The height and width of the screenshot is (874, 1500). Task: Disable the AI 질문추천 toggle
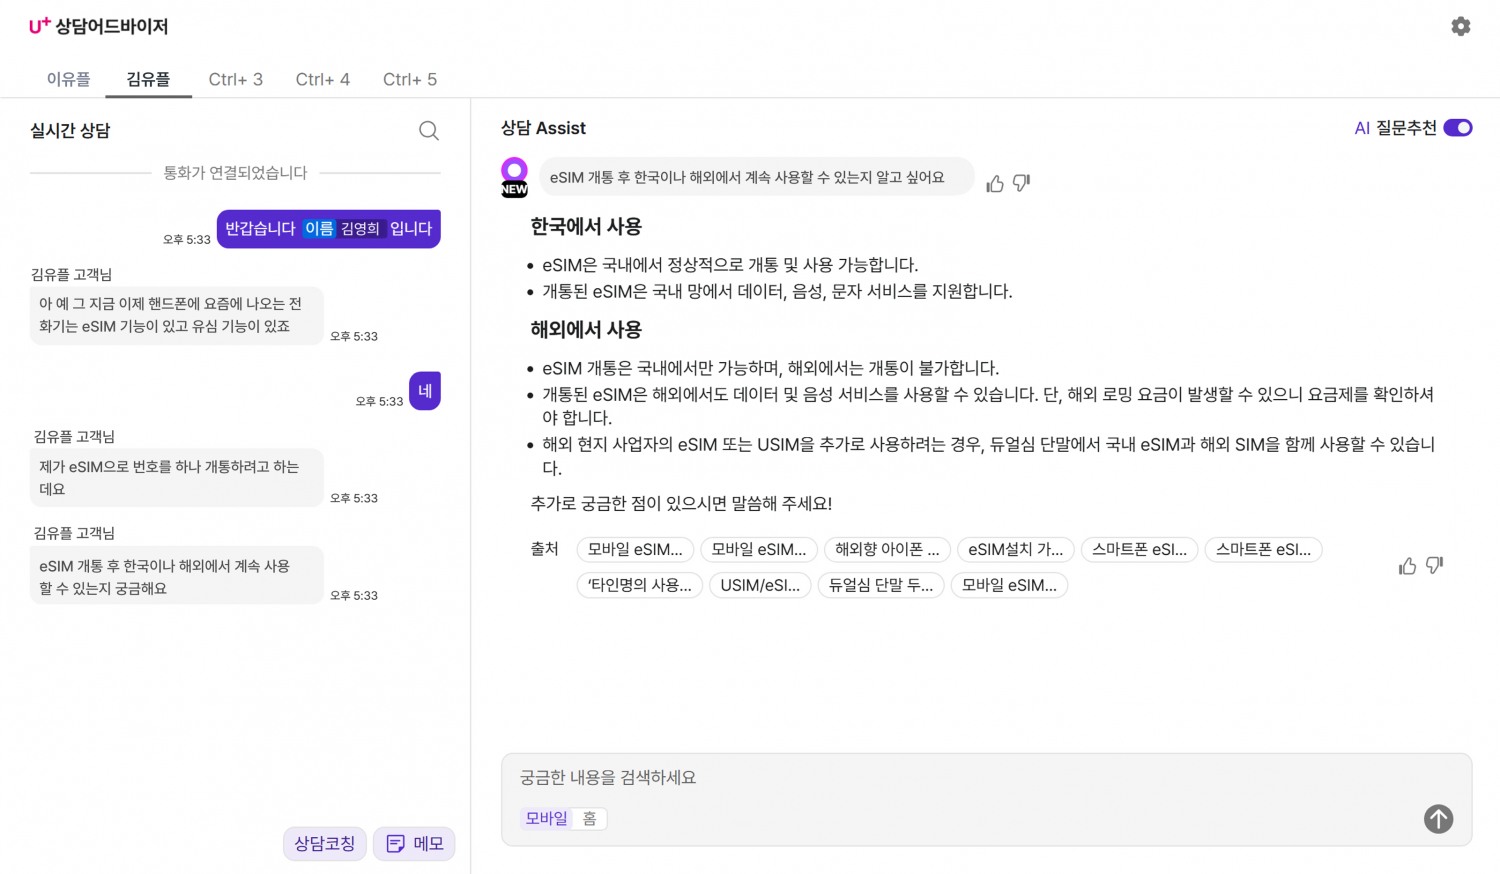pyautogui.click(x=1458, y=127)
